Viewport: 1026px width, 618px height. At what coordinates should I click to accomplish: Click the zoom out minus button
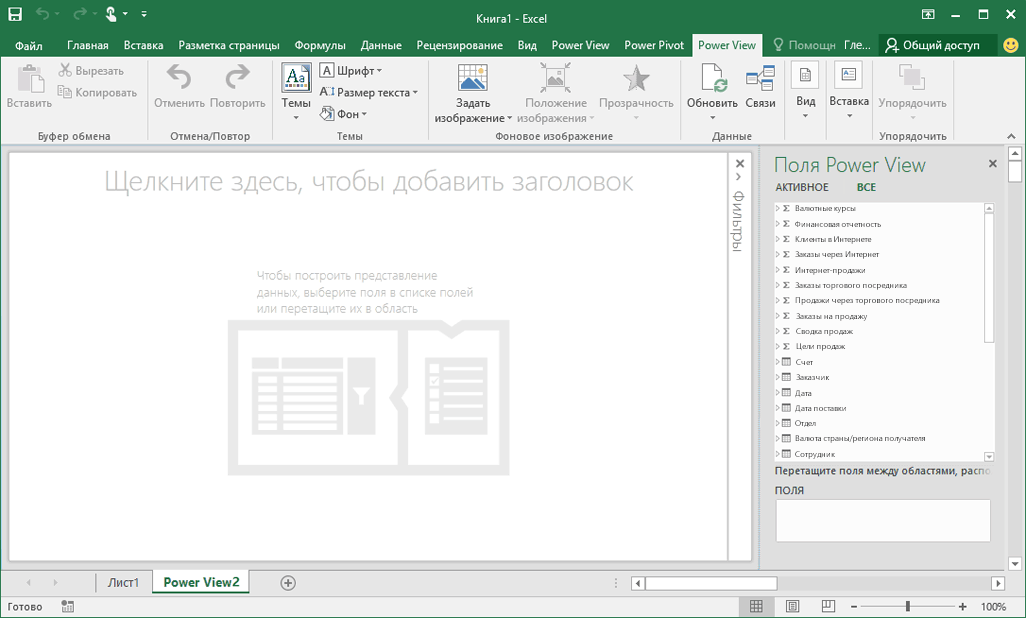click(x=854, y=607)
